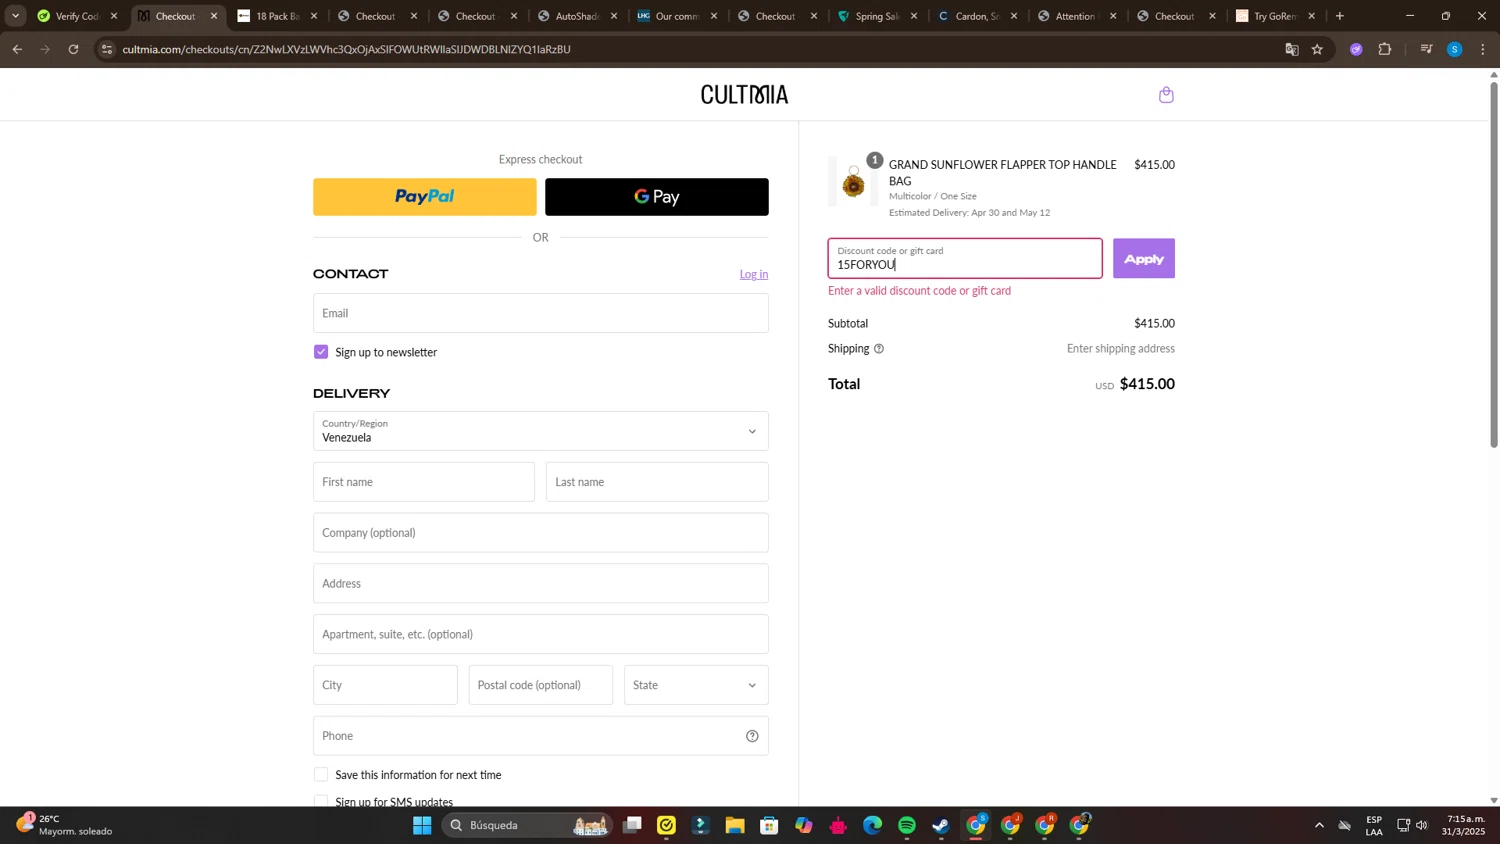
Task: Click the Shipping info help icon
Action: click(879, 349)
